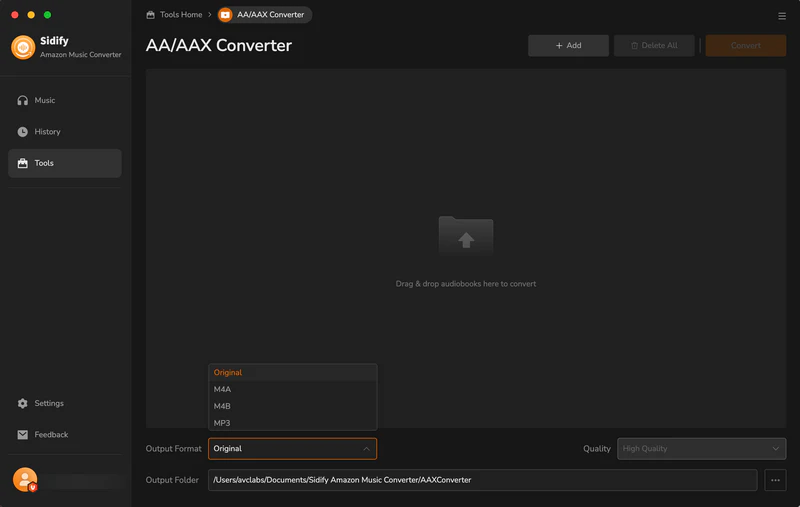Open History via the clock icon
This screenshot has height=507, width=800.
[22, 132]
